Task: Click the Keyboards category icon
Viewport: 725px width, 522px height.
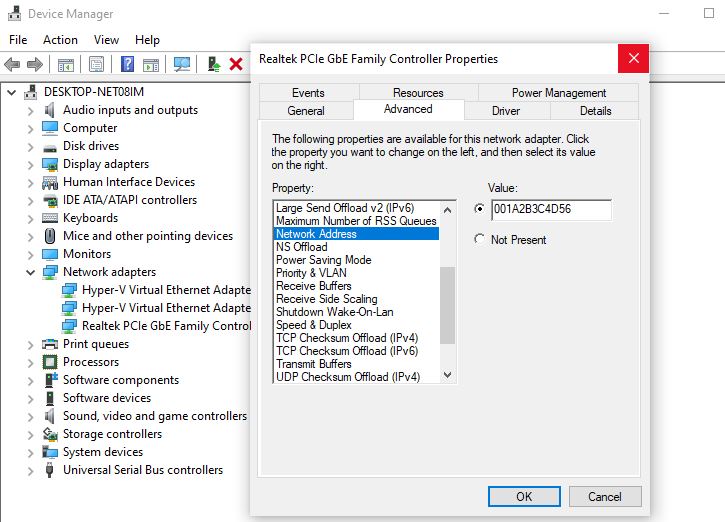Action: point(49,218)
